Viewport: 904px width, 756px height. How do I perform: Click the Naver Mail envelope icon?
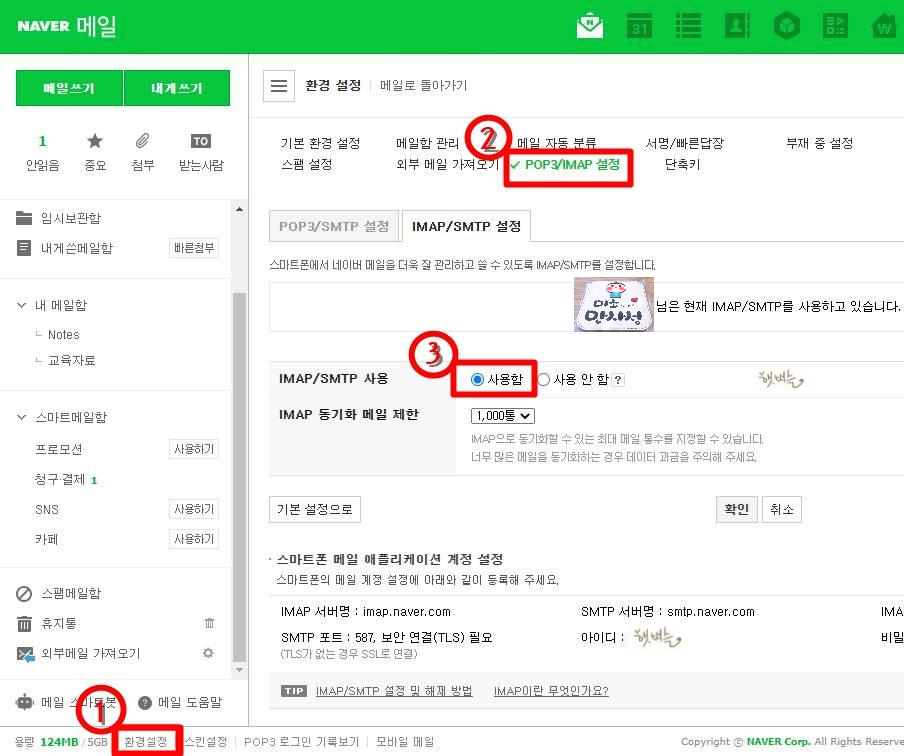[590, 27]
